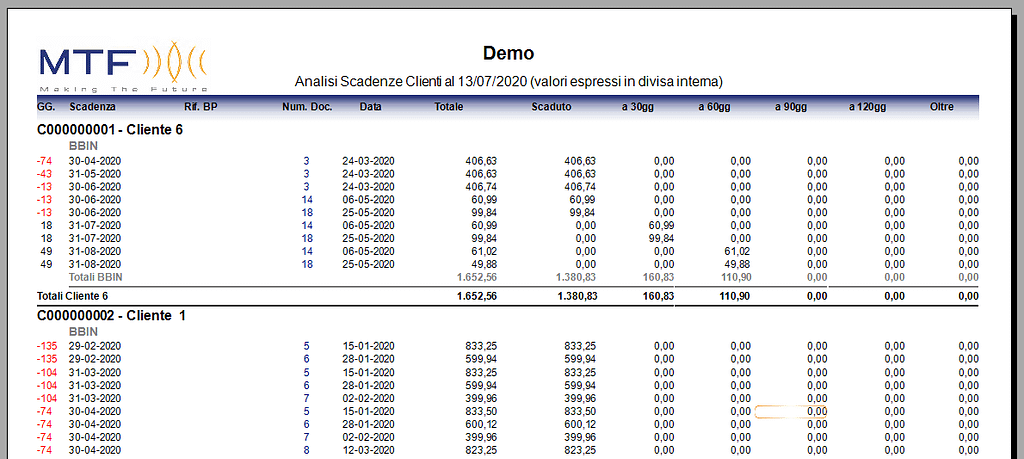
Task: Select 49,88 in the Totale column
Action: point(484,264)
